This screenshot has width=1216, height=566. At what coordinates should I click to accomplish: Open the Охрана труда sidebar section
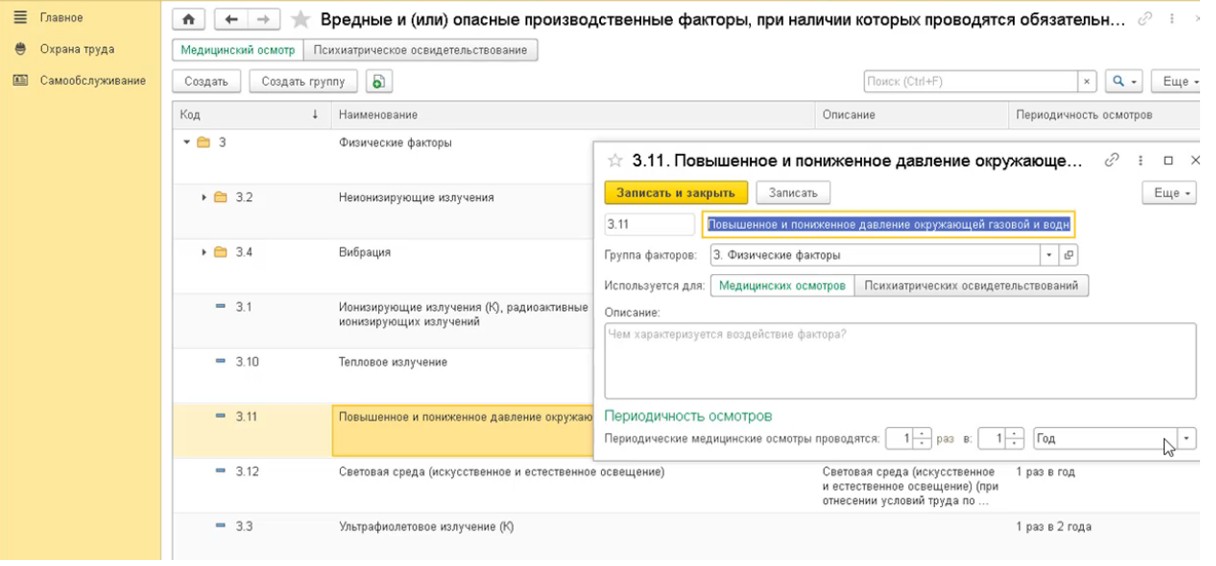point(77,49)
